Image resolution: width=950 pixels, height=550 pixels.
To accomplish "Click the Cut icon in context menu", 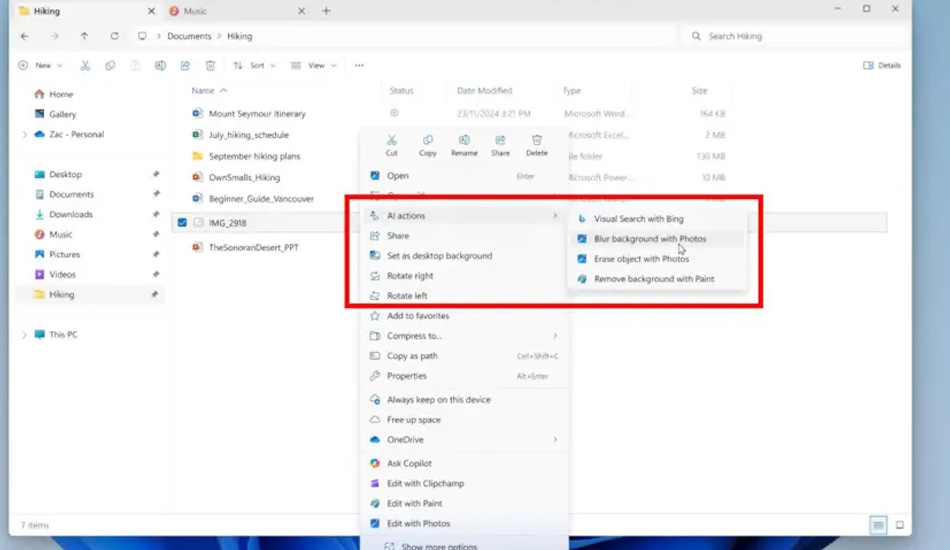I will [x=391, y=140].
